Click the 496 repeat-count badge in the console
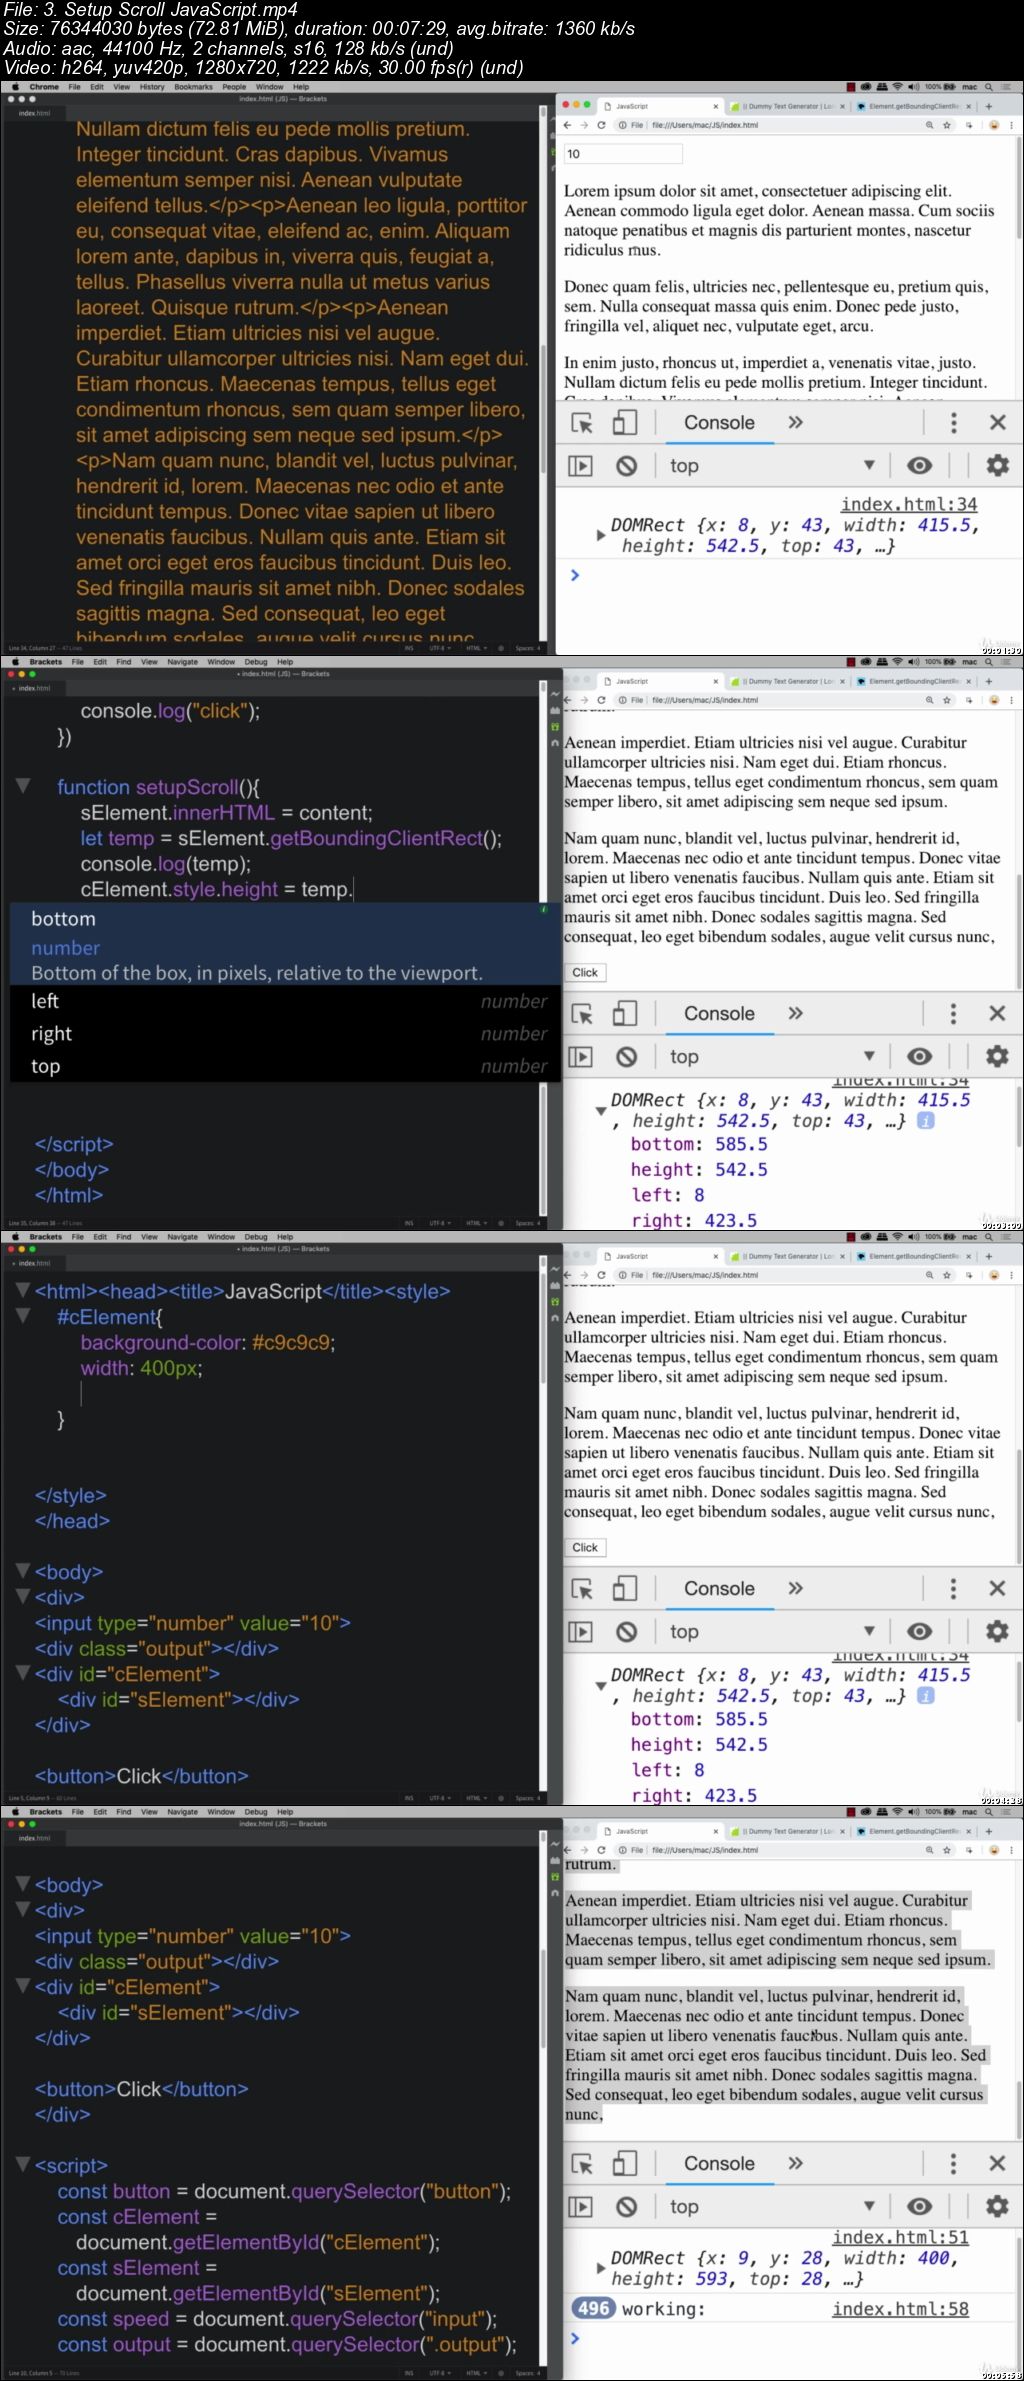 coord(593,2308)
